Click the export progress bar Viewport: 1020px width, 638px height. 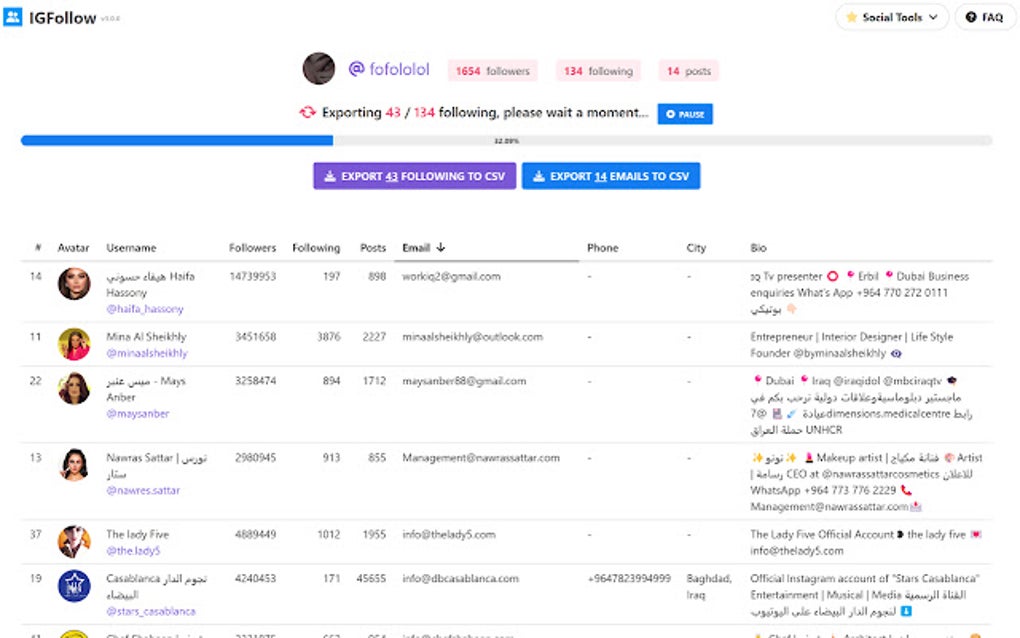[506, 141]
